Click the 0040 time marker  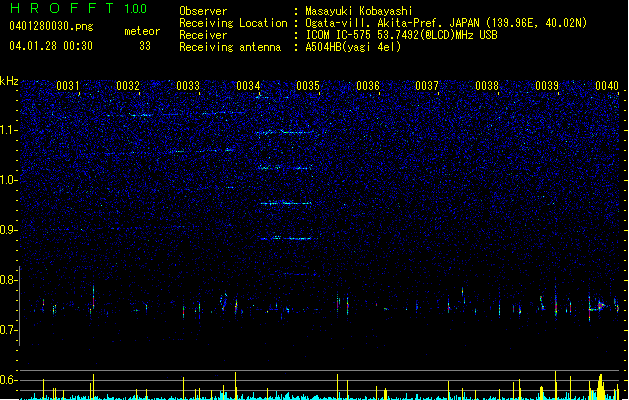coord(607,85)
